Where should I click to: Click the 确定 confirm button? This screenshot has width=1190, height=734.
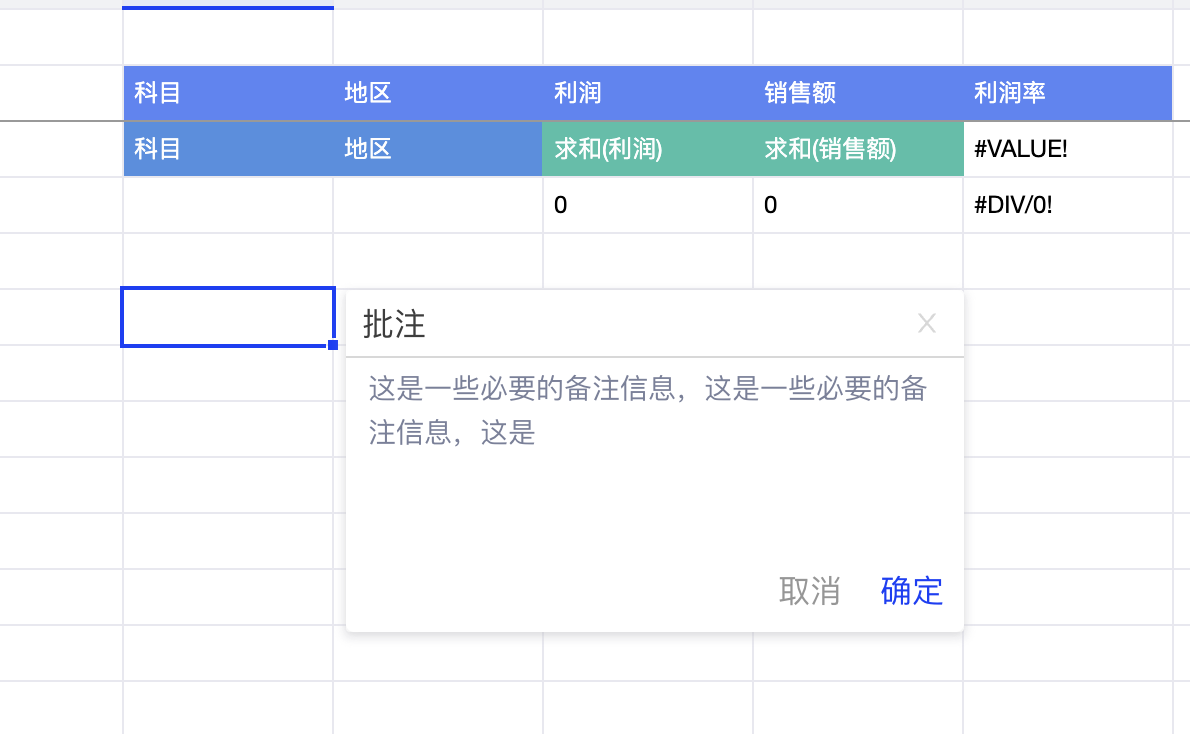(911, 591)
